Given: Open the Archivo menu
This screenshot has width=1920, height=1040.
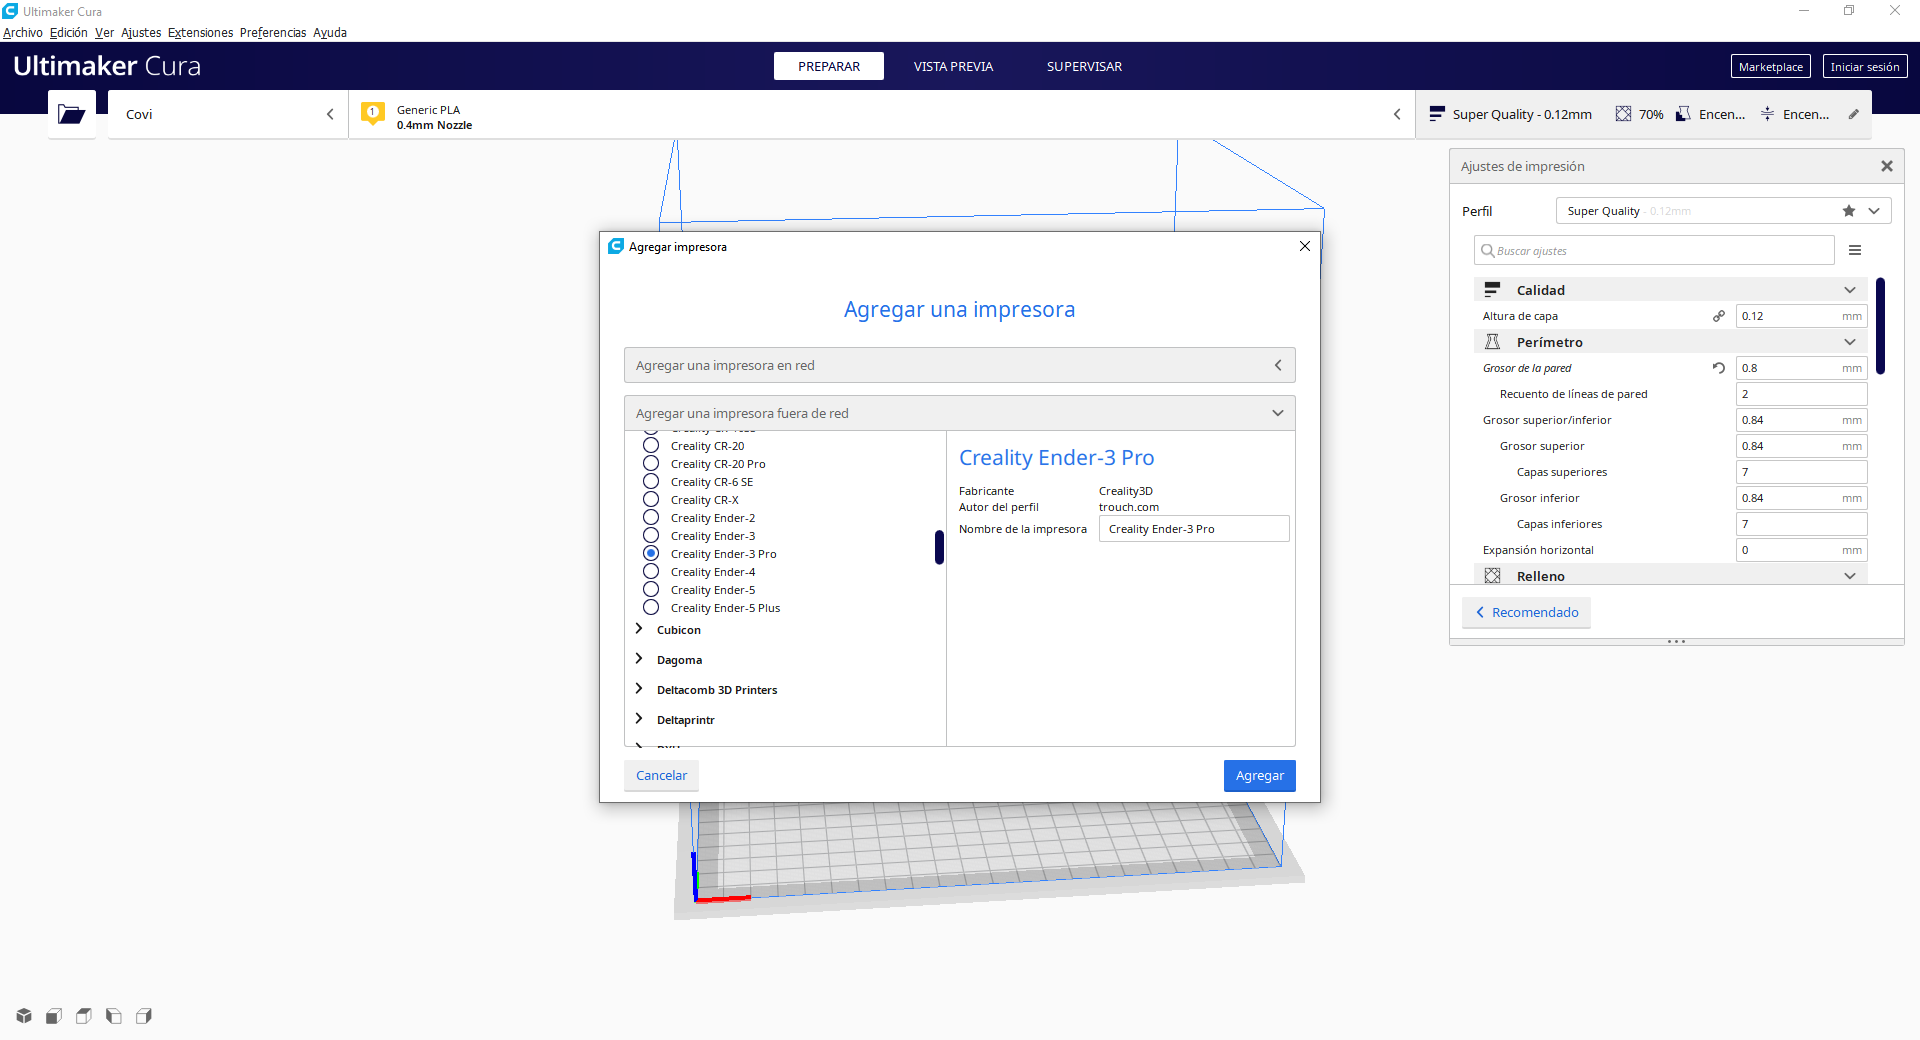Looking at the screenshot, I should [x=22, y=33].
